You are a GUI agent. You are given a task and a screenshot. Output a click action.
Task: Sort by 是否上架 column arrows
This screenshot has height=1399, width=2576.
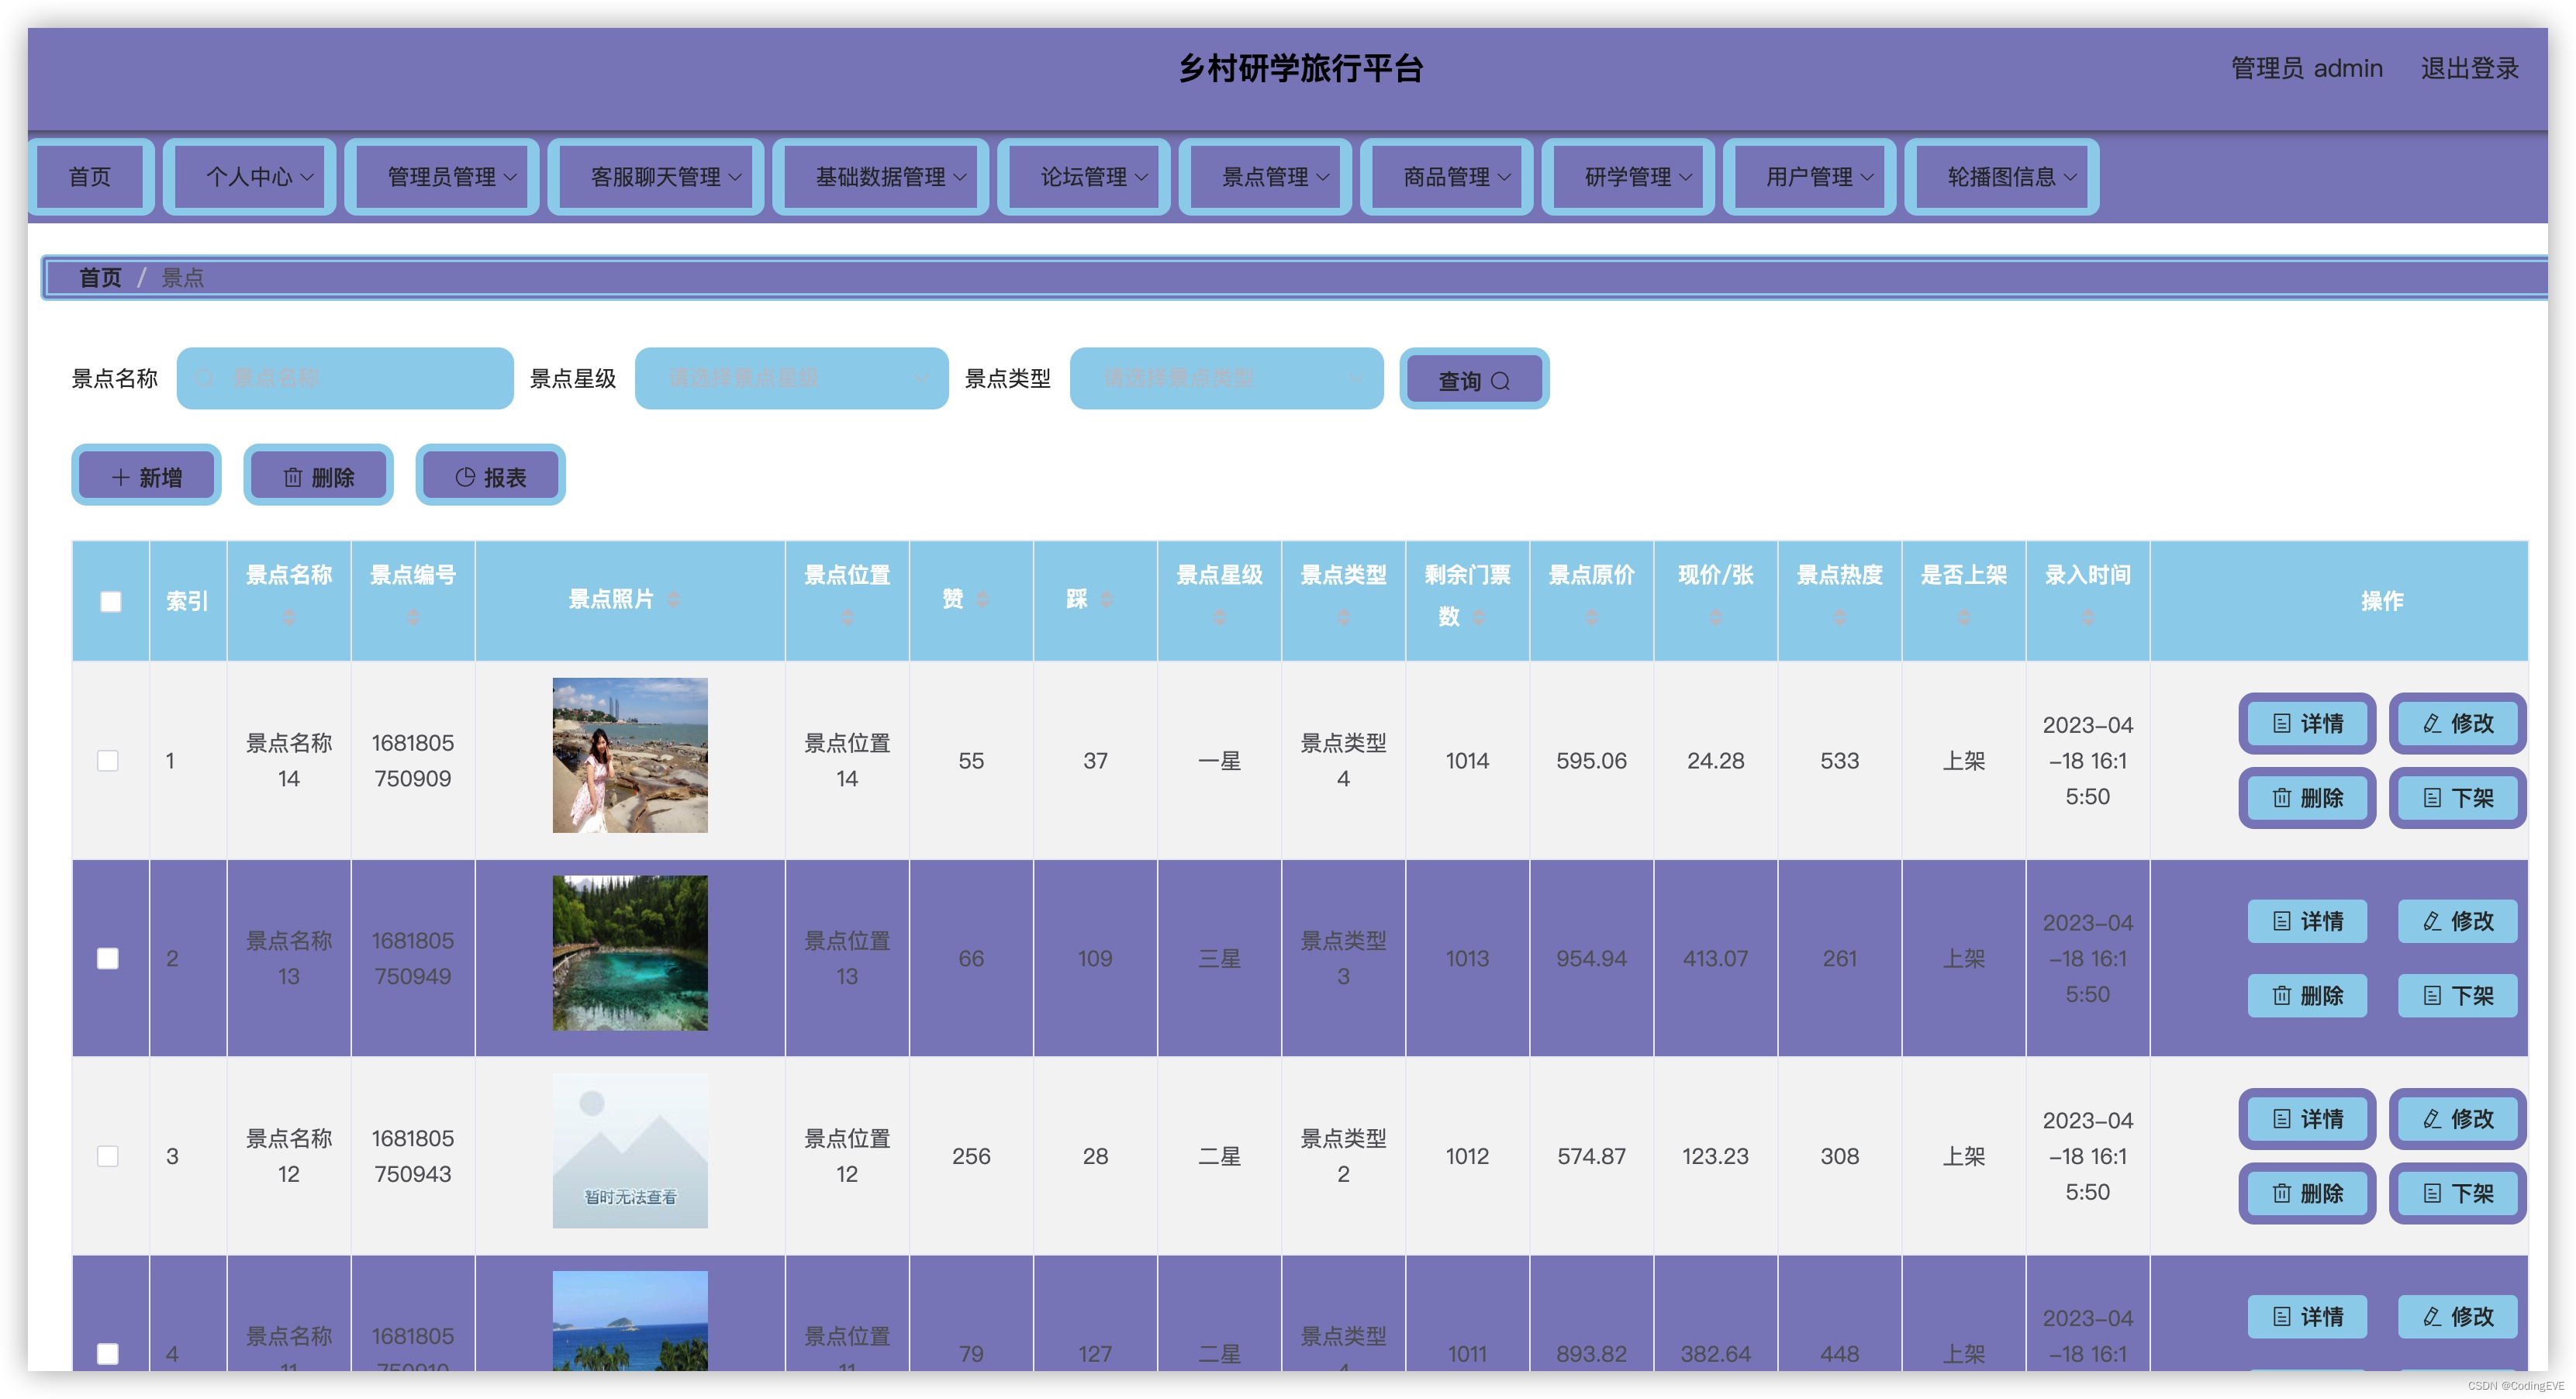[1963, 618]
